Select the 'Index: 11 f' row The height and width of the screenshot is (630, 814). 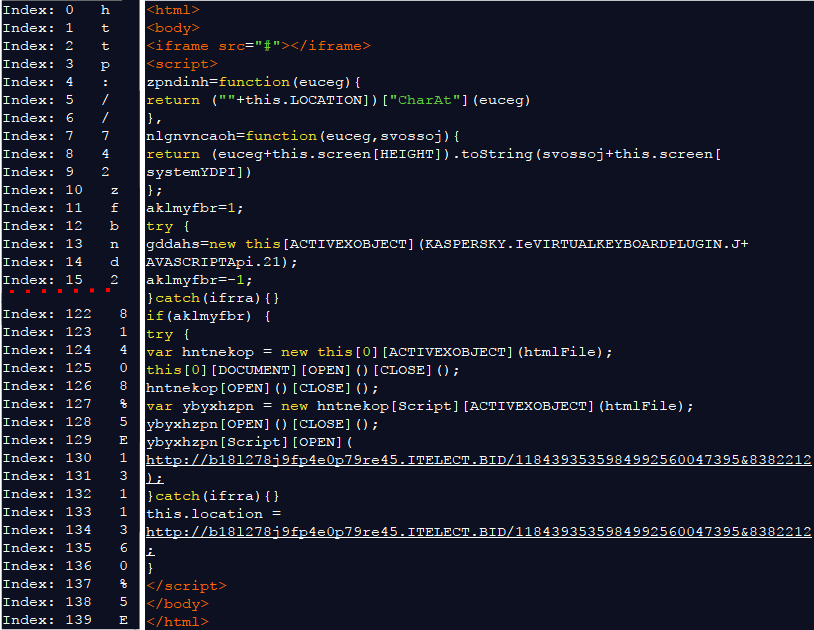[61, 208]
